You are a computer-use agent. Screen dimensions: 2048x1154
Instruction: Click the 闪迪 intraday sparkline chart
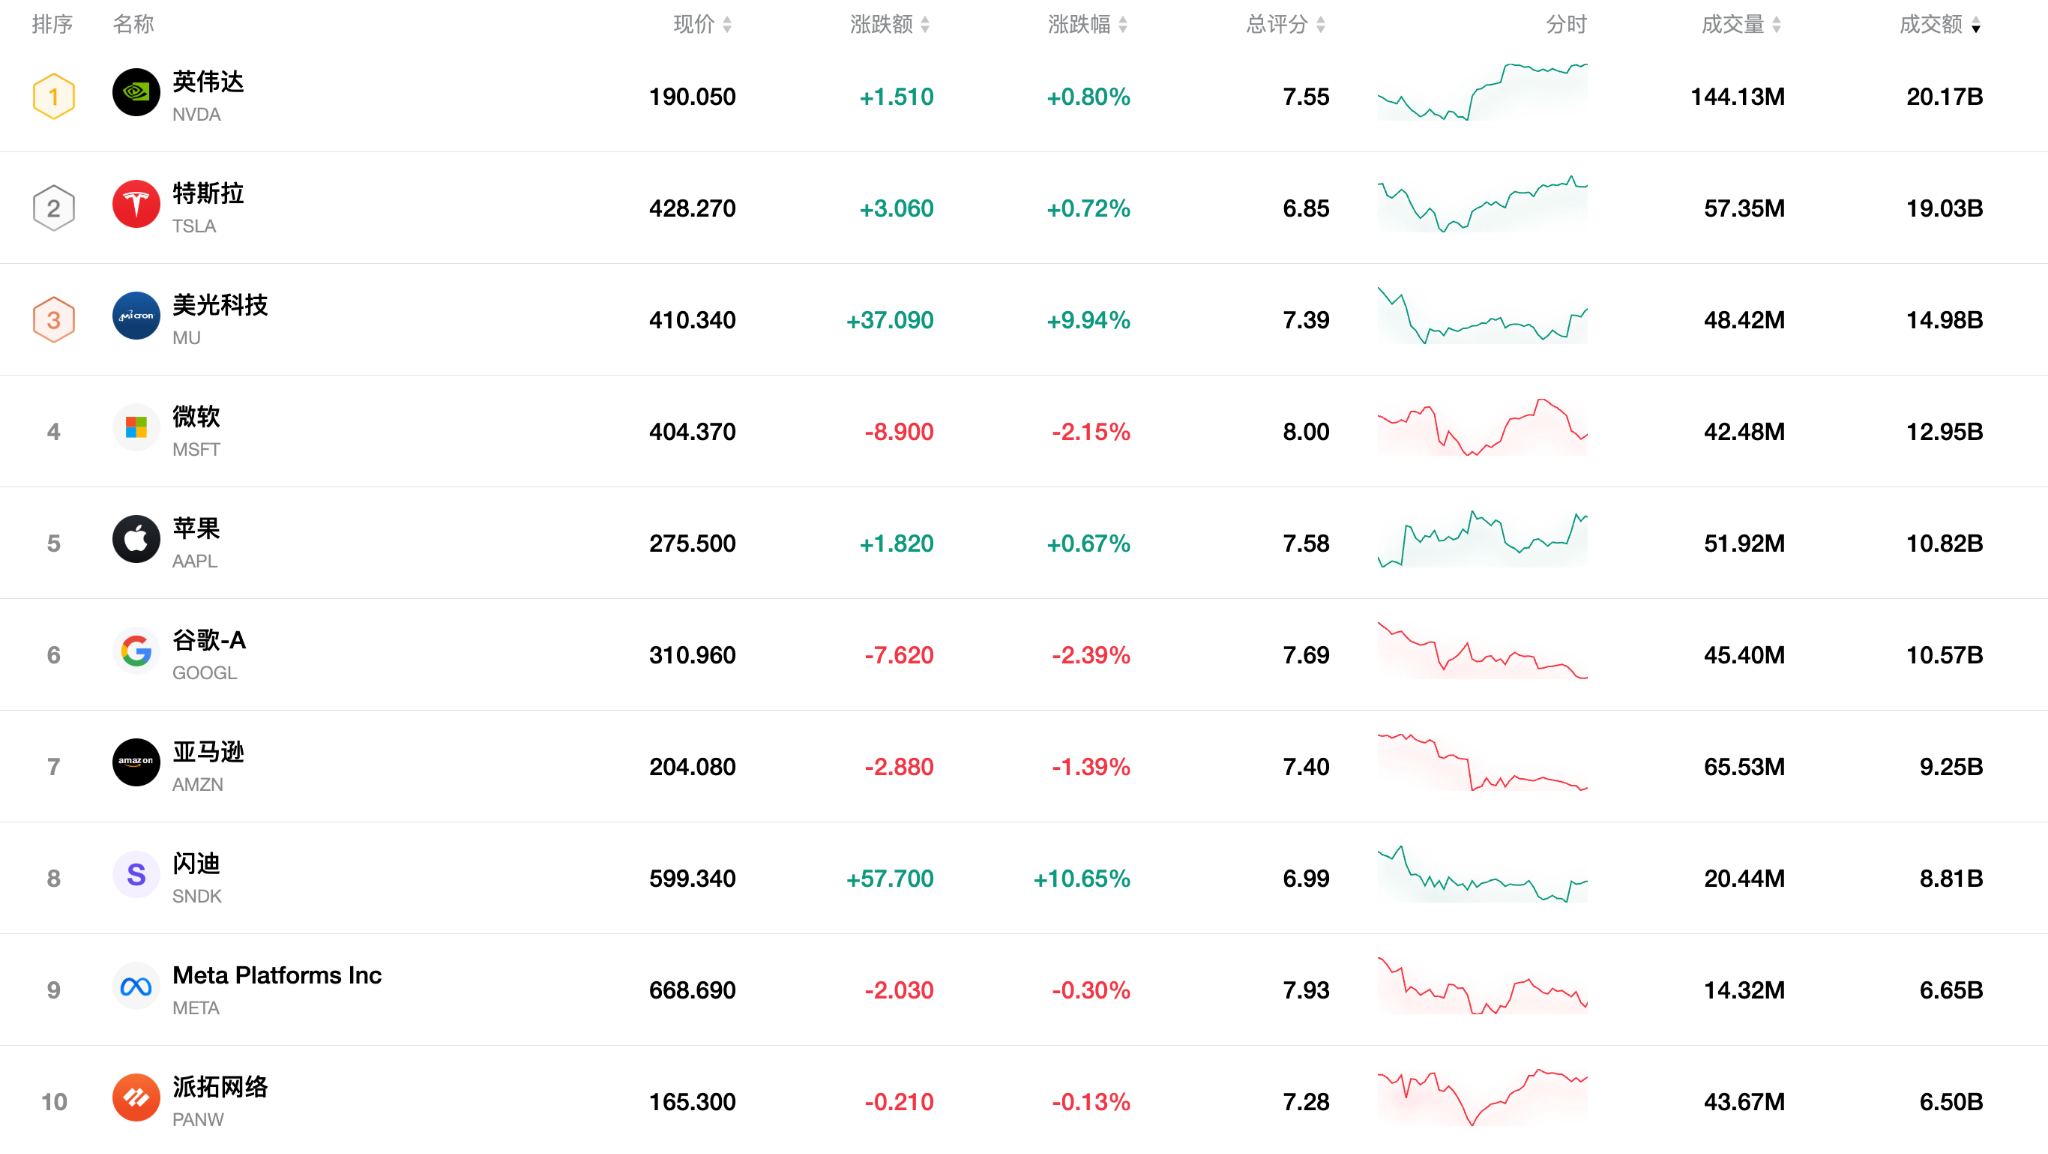[1482, 876]
